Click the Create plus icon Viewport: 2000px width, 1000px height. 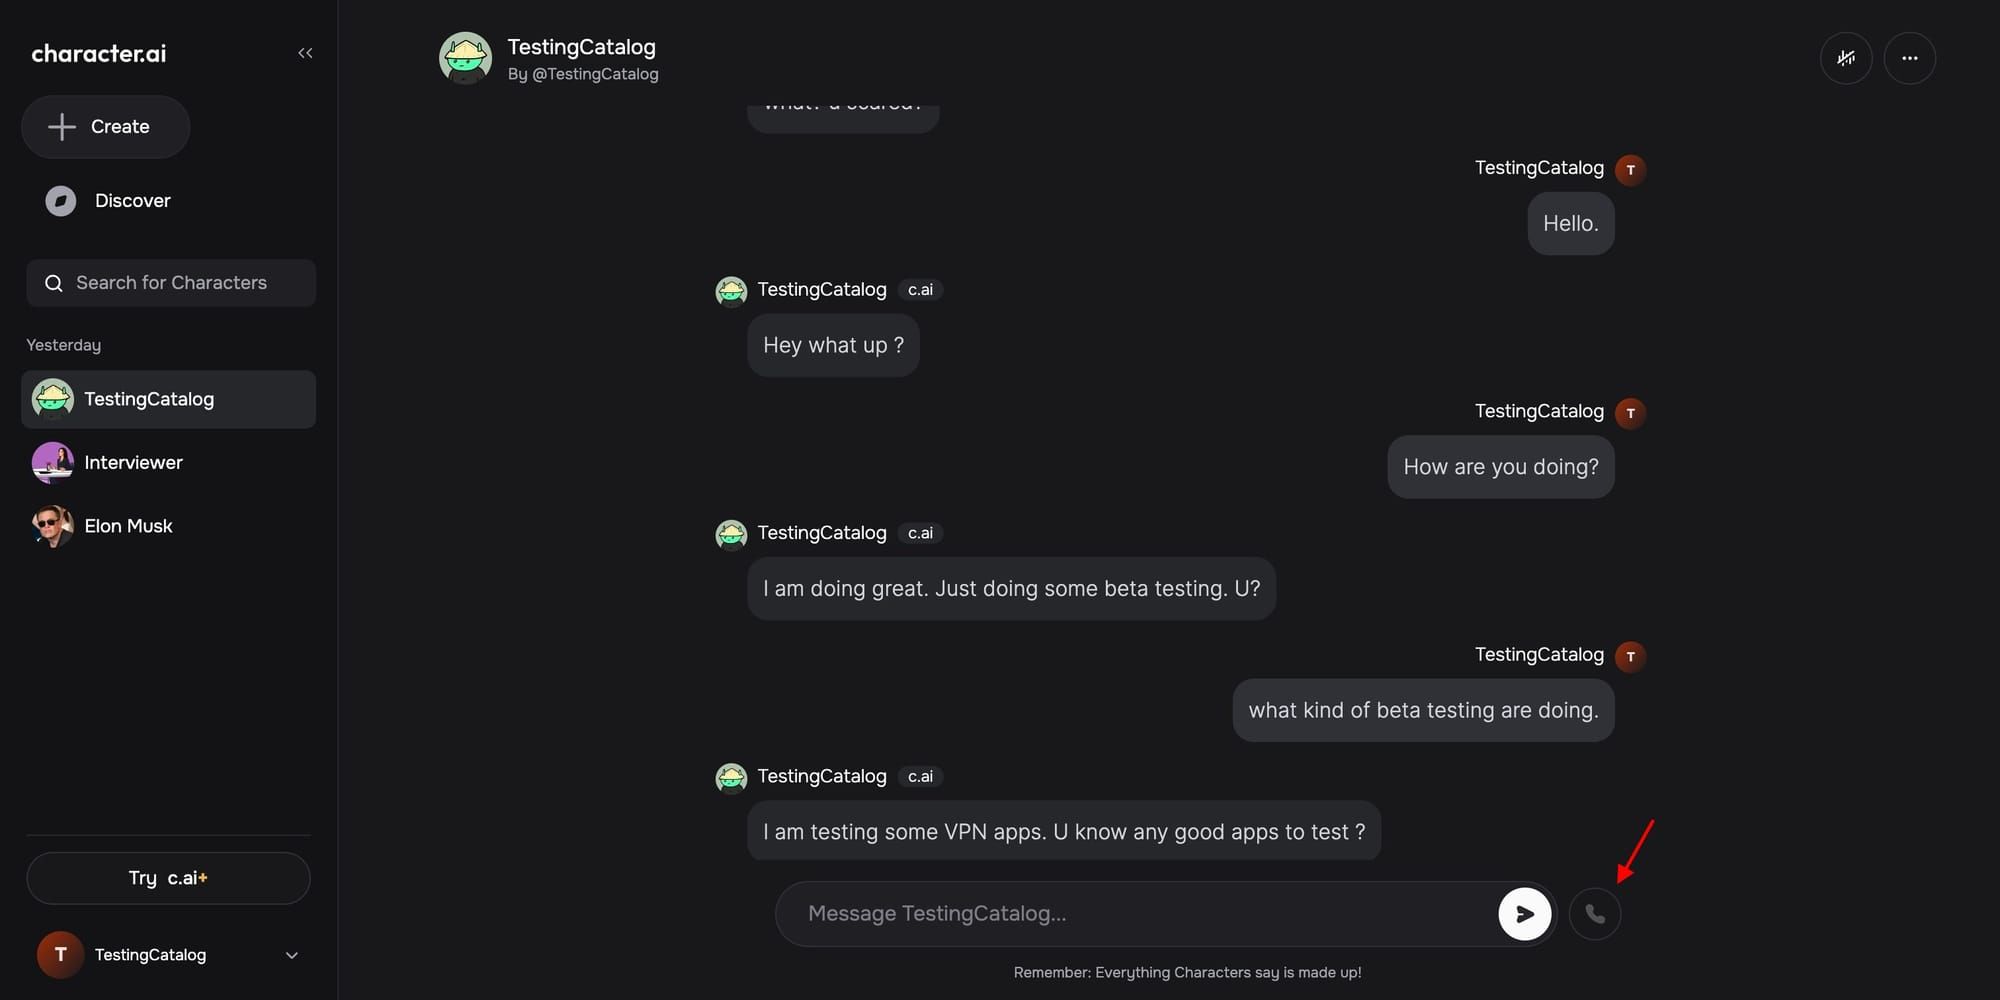click(62, 127)
